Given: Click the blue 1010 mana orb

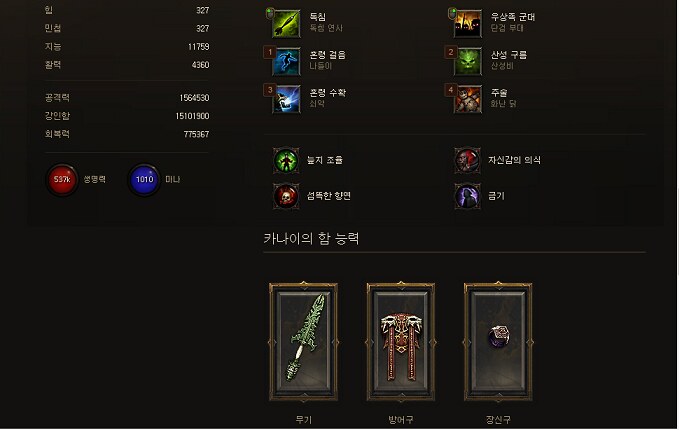Looking at the screenshot, I should 144,179.
